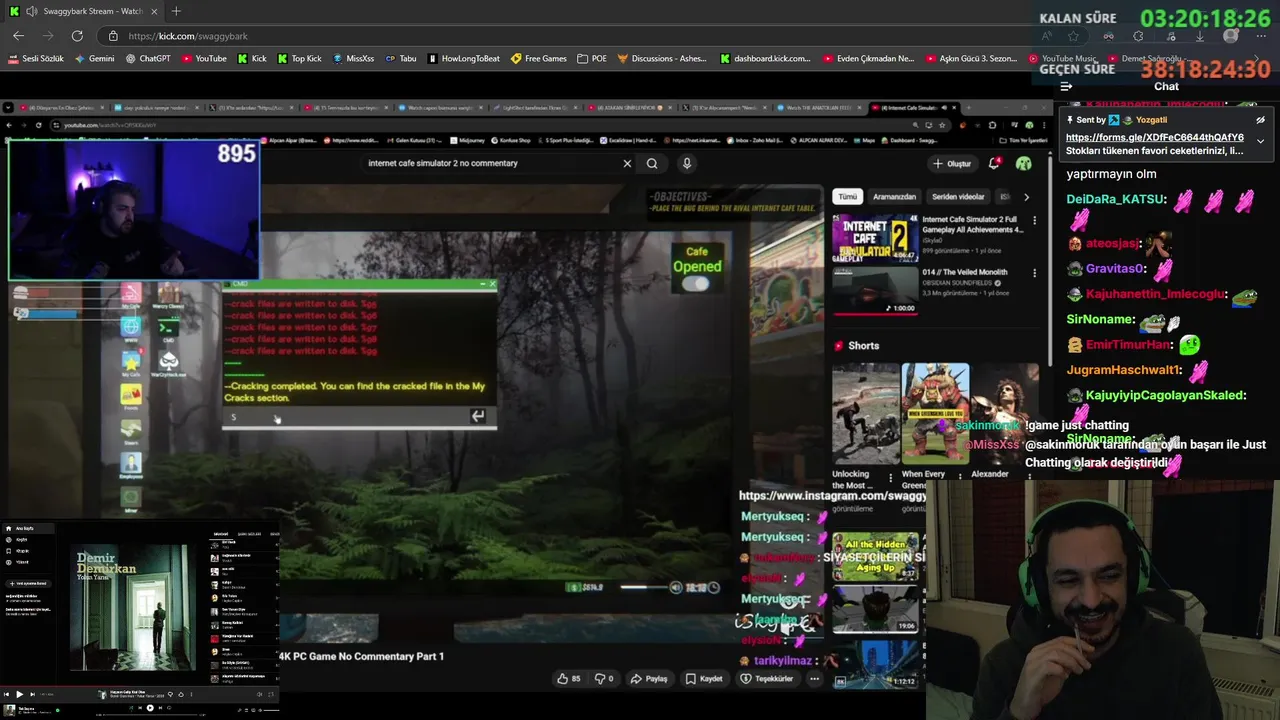Open the dashboard.kick.com bookmark
This screenshot has height=720, width=1280.
765,59
